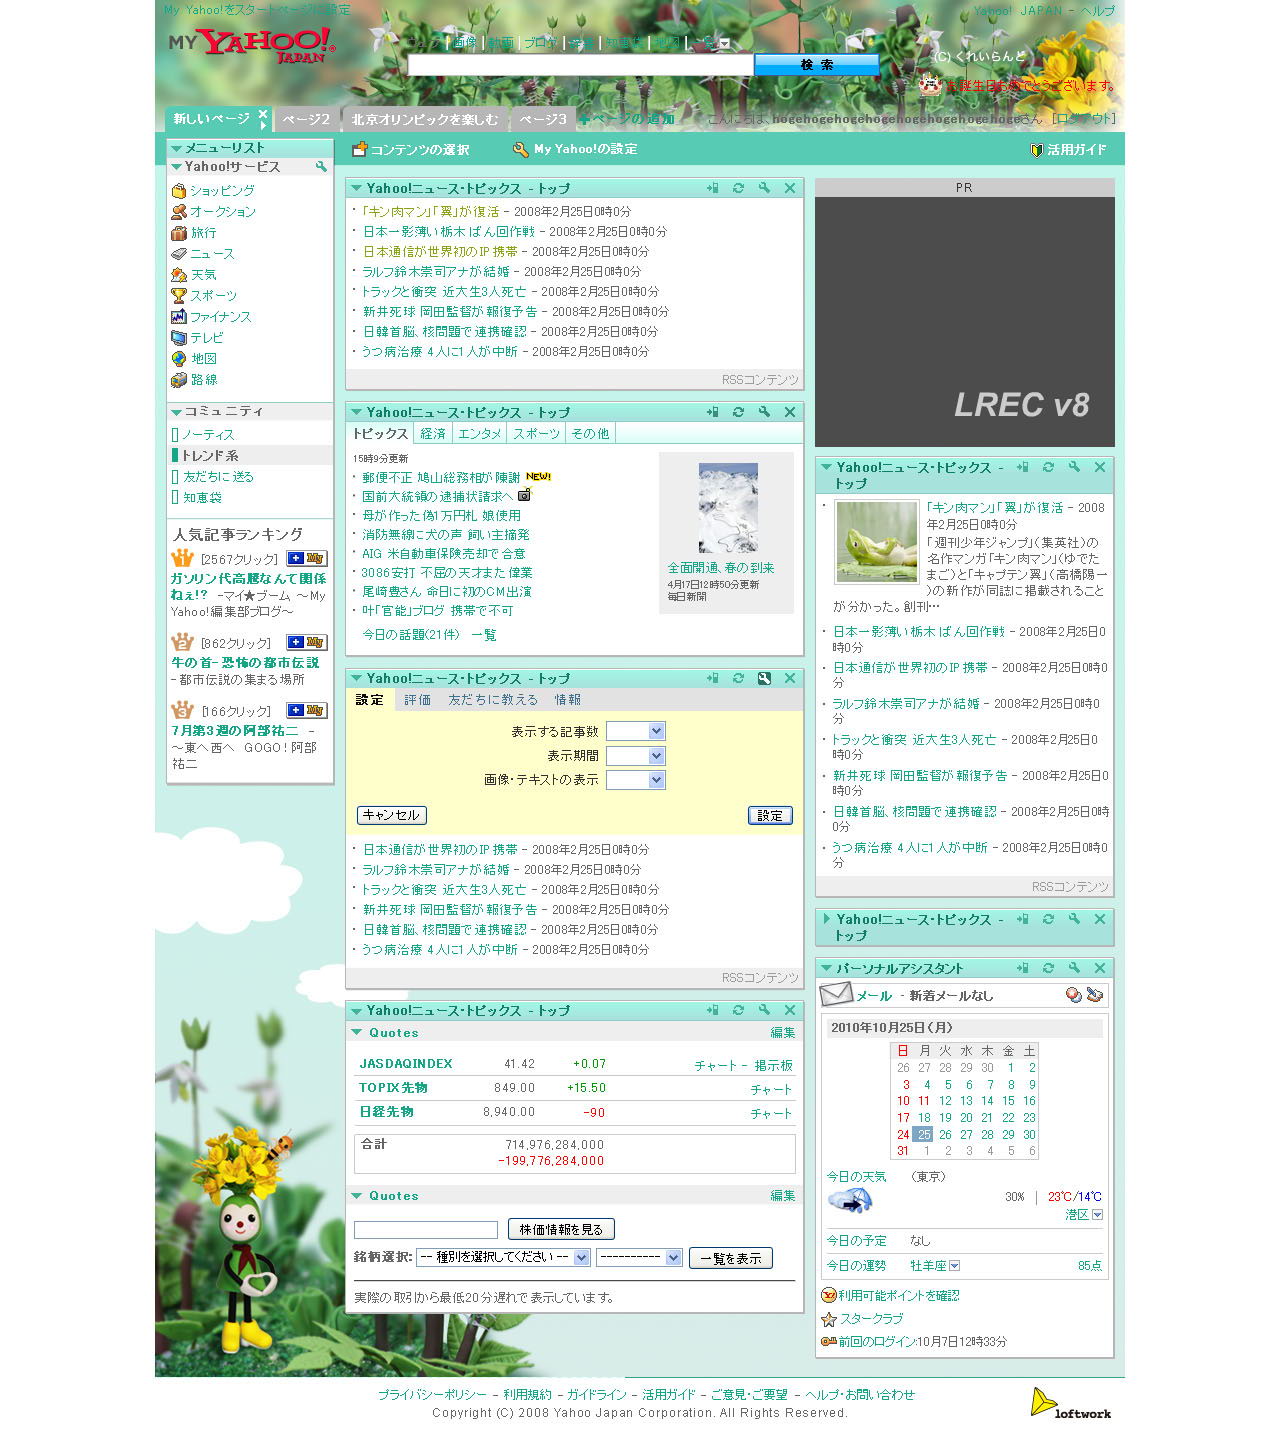Click the 地図 globe icon
Screen dimensions: 1280x1430
point(179,359)
